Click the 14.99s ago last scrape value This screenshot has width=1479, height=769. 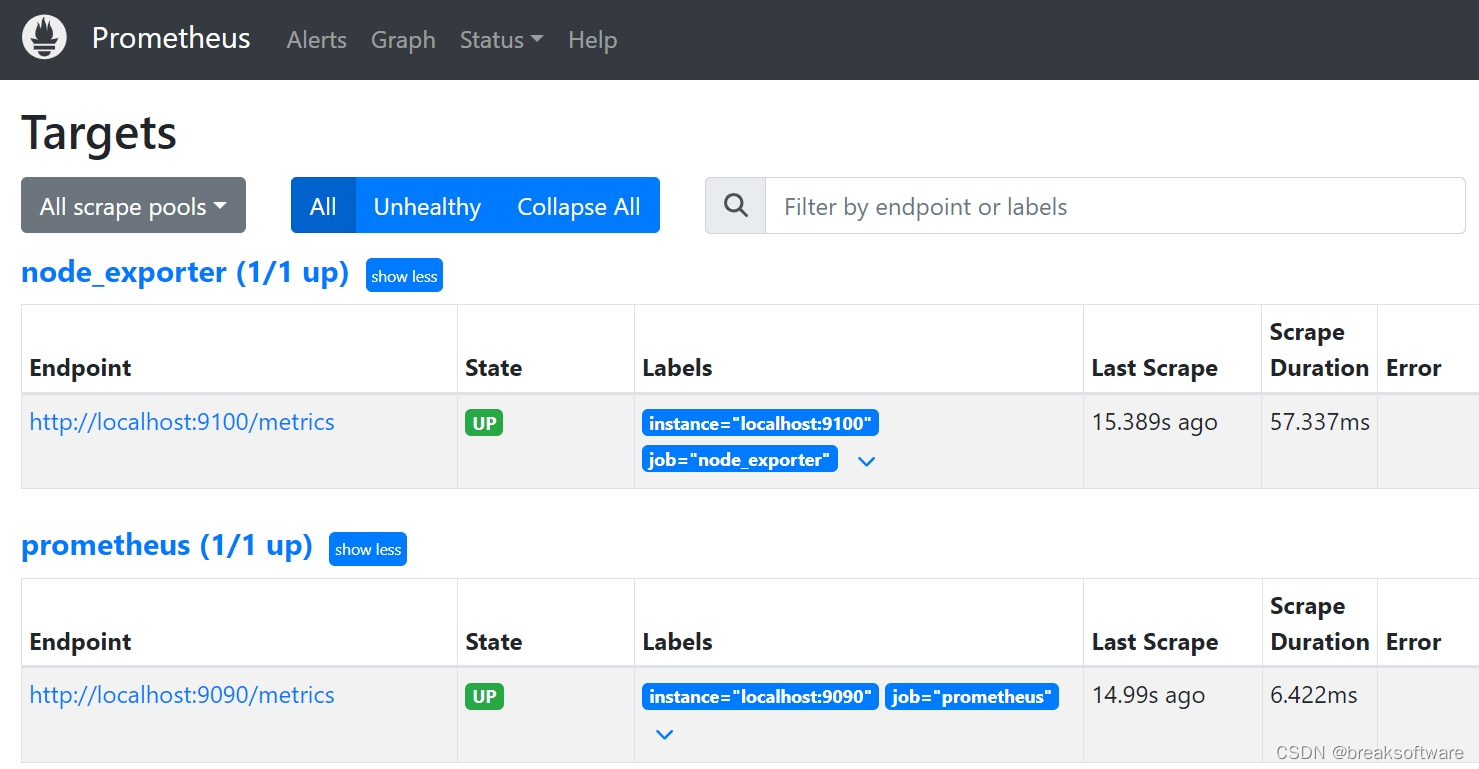[x=1148, y=695]
